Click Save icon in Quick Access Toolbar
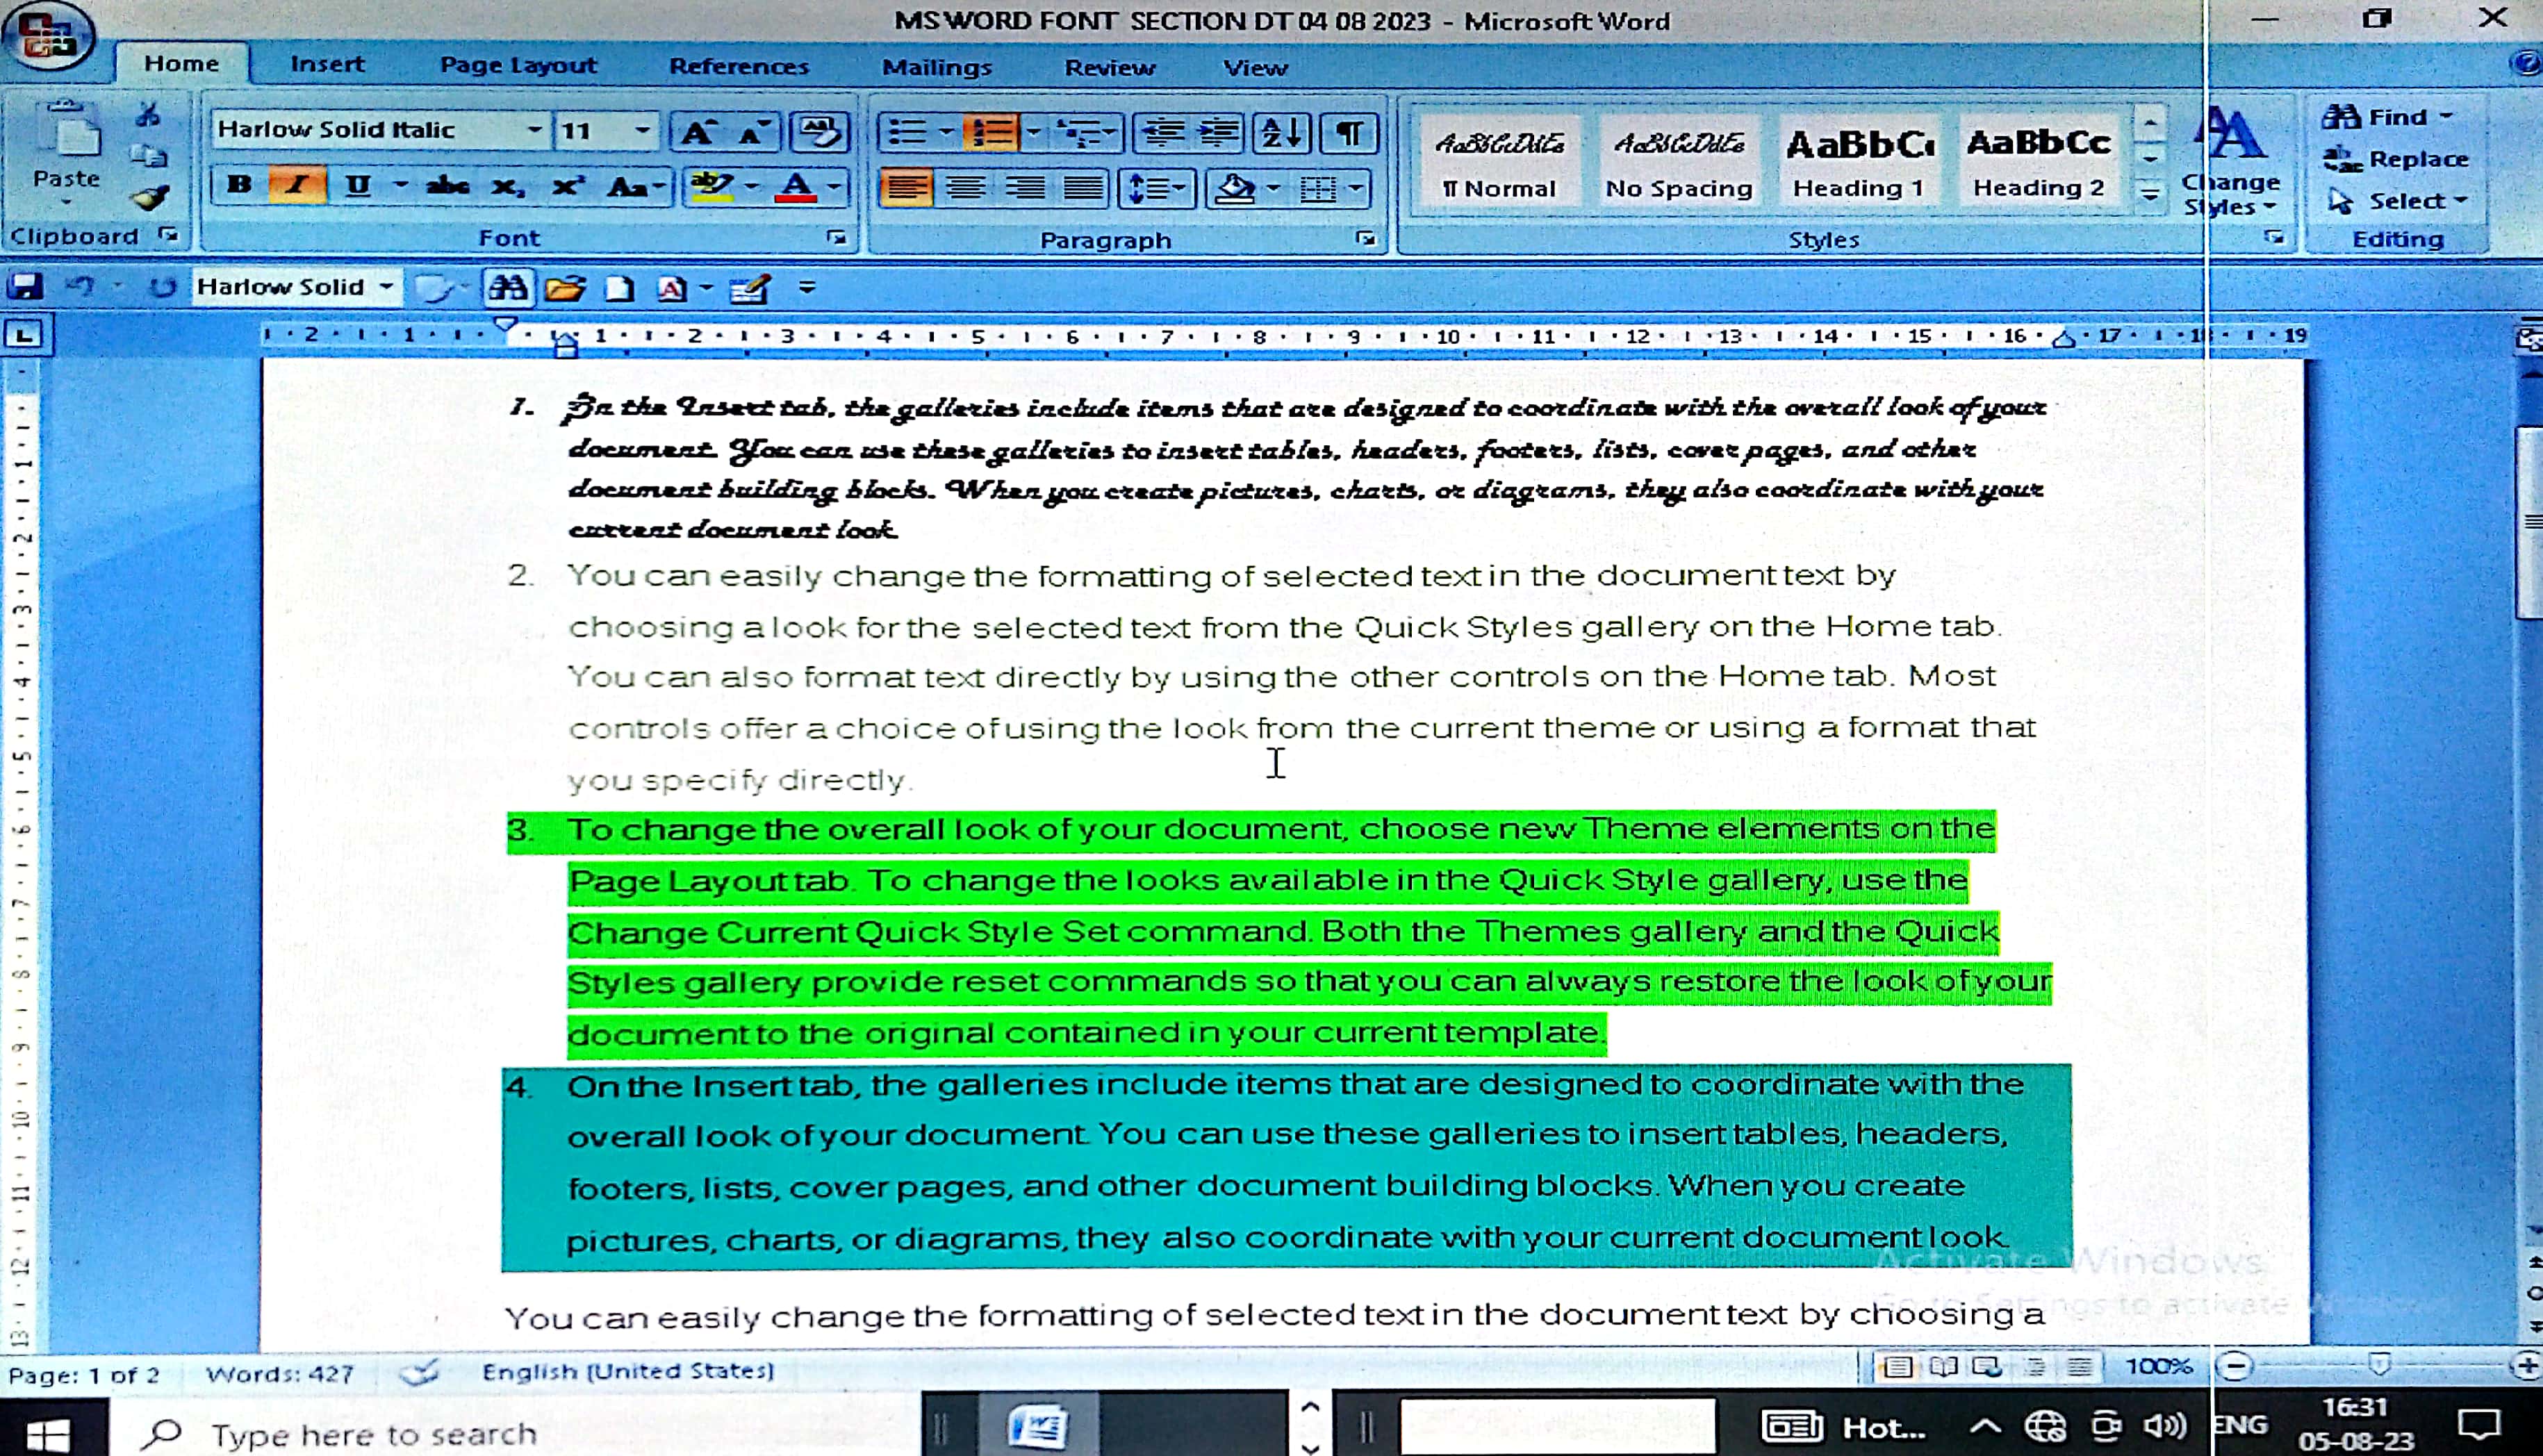Screen dimensions: 2543x1456 coord(24,288)
